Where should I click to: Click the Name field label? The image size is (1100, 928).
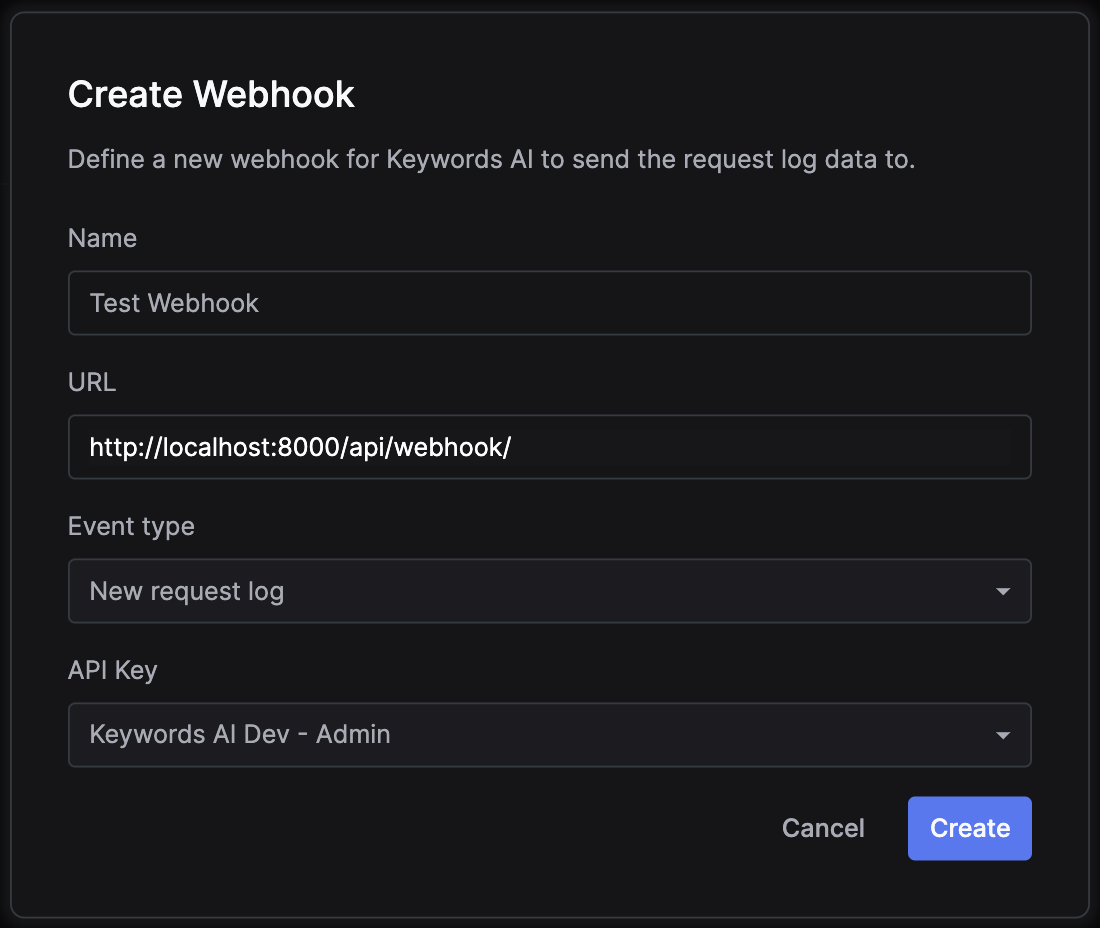pos(102,238)
